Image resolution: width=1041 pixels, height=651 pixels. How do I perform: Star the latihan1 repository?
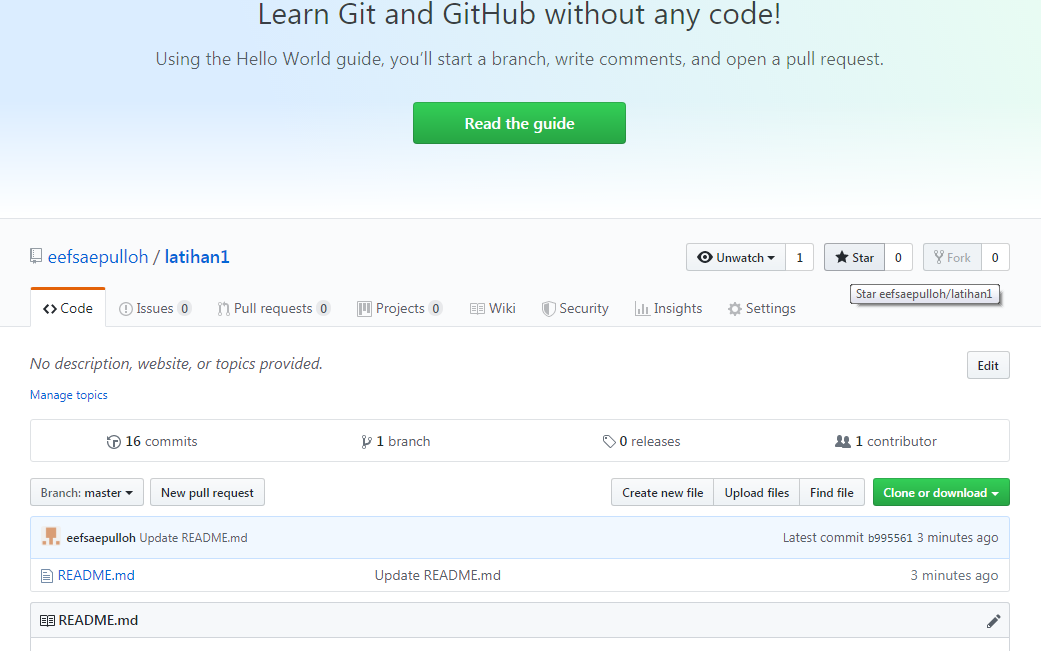[x=854, y=257]
